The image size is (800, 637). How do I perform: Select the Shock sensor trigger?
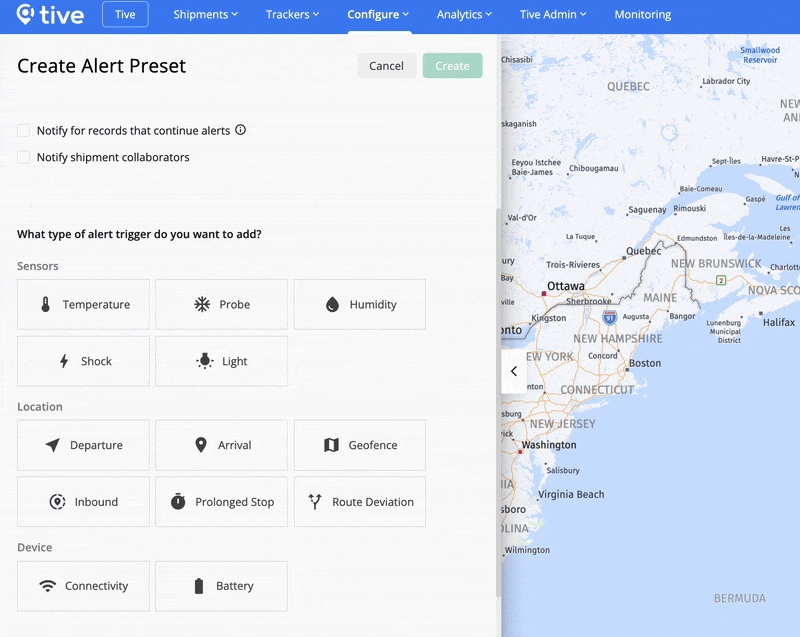[x=83, y=361]
